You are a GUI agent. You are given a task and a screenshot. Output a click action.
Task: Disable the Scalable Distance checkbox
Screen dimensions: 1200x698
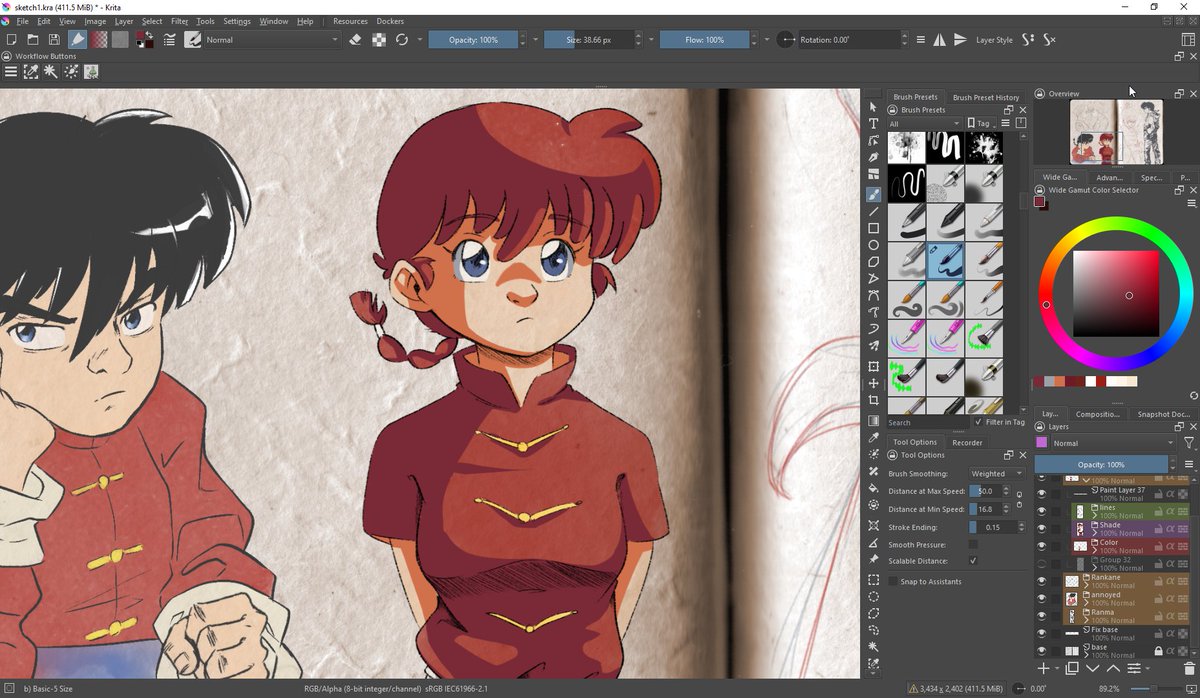click(x=973, y=561)
